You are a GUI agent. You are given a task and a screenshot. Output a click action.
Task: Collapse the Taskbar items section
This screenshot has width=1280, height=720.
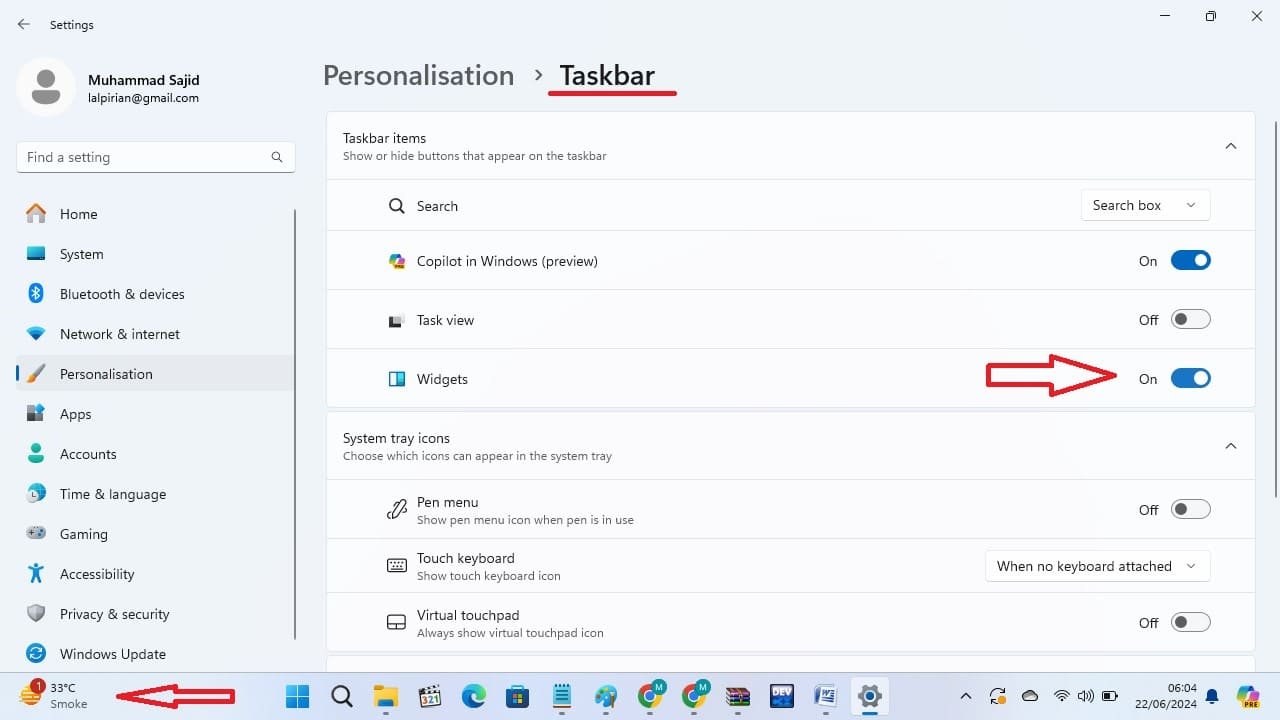point(1231,146)
